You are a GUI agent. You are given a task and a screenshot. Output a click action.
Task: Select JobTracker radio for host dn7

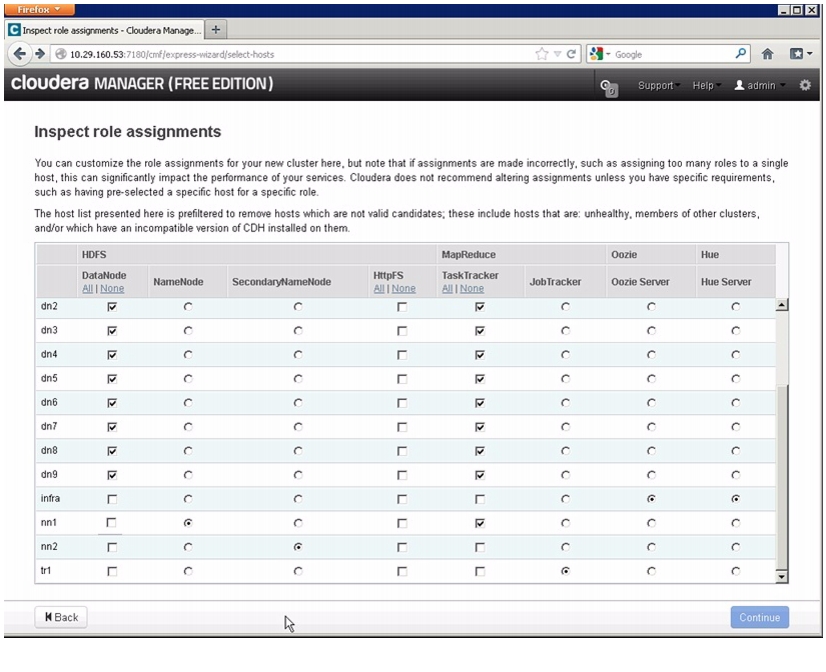tap(565, 427)
